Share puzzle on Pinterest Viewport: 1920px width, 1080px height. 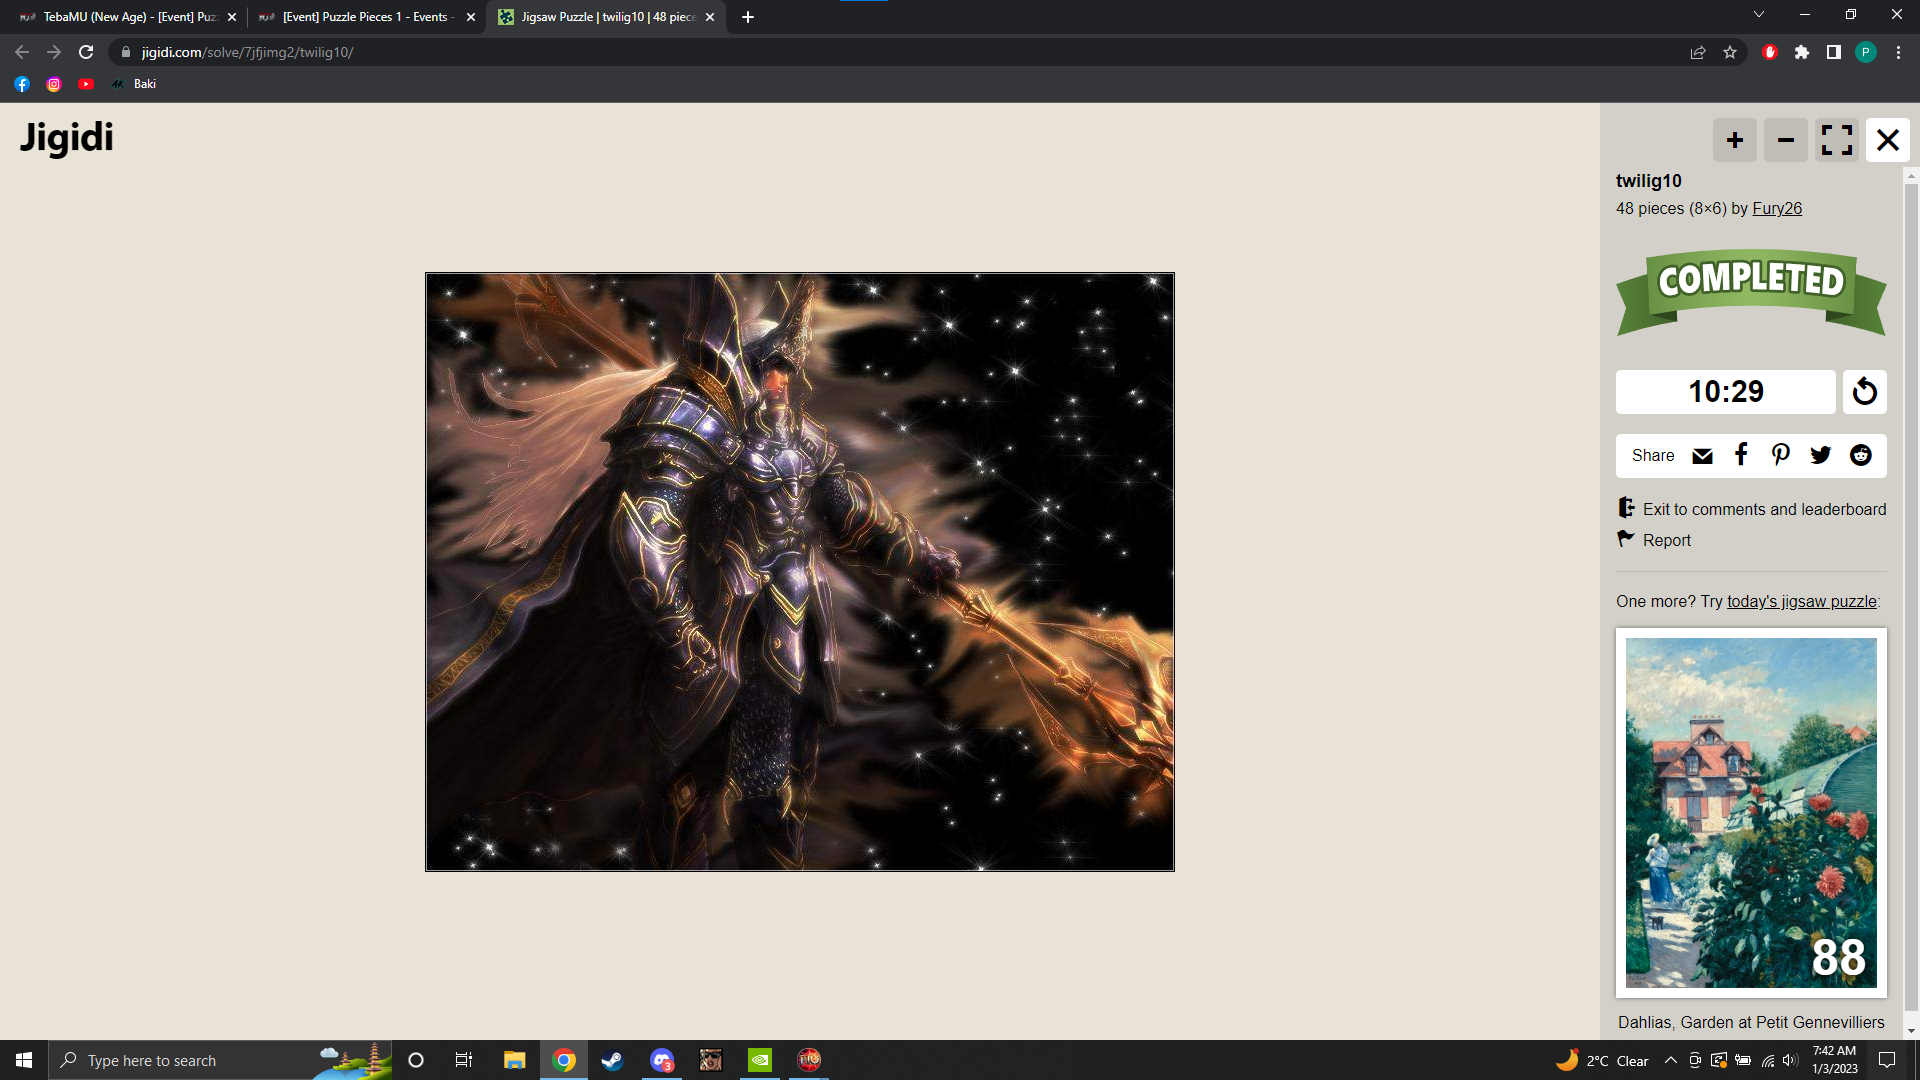coord(1780,455)
